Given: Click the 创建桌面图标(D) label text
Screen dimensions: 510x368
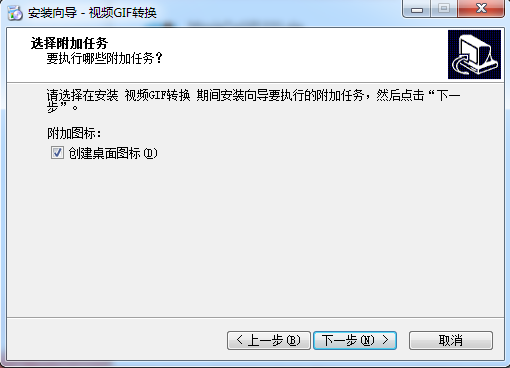Looking at the screenshot, I should click(x=113, y=153).
